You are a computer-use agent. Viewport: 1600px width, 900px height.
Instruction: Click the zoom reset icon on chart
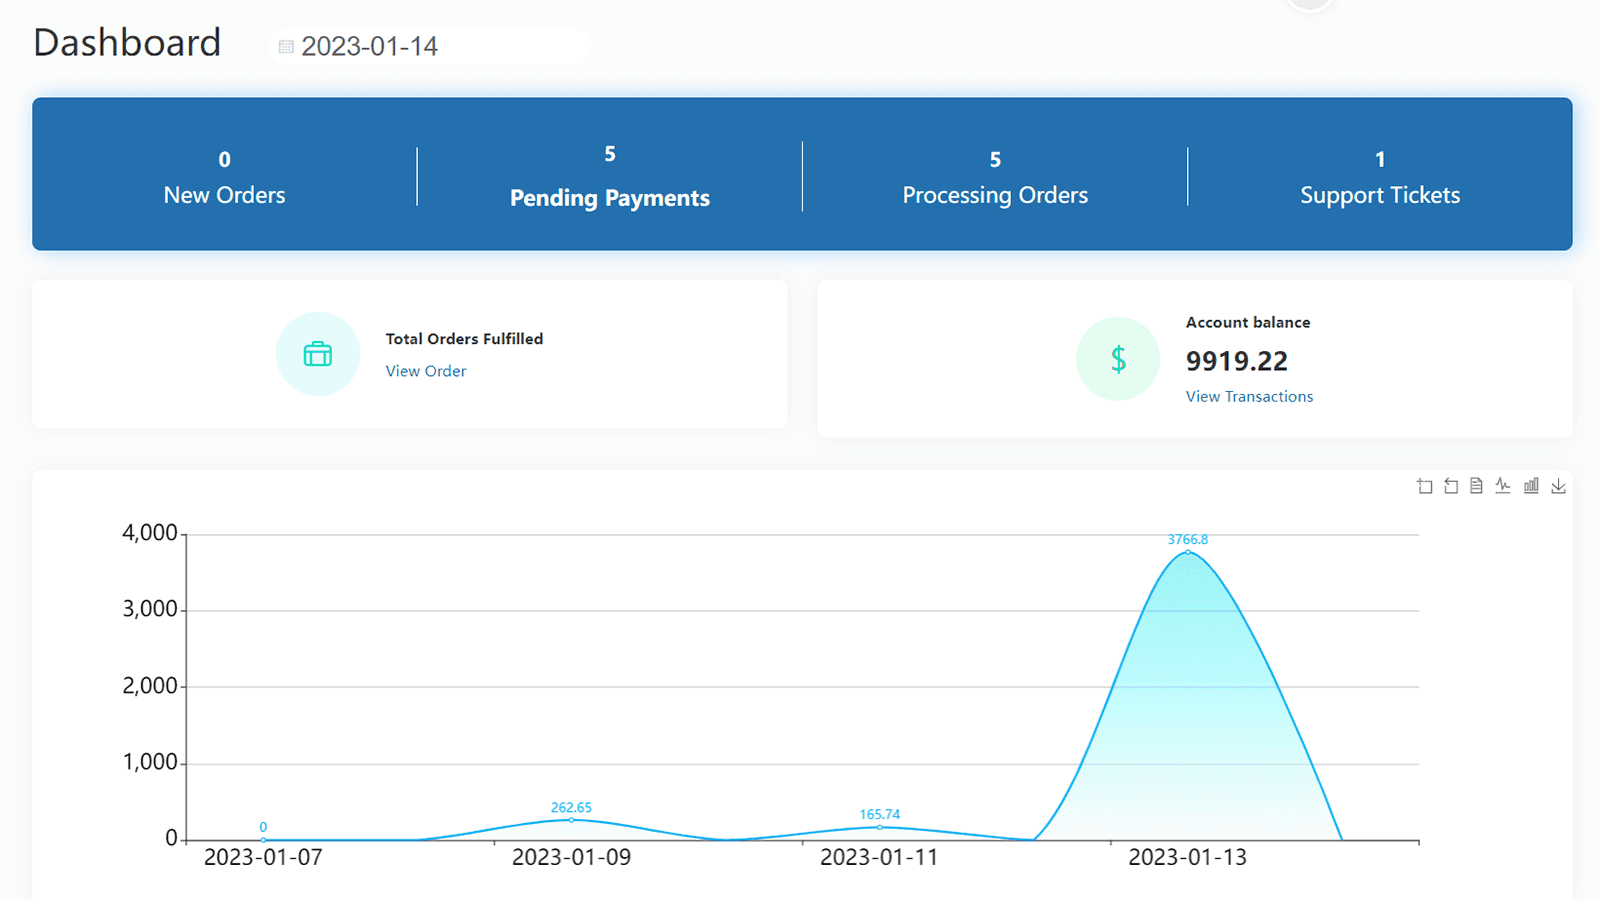point(1451,486)
